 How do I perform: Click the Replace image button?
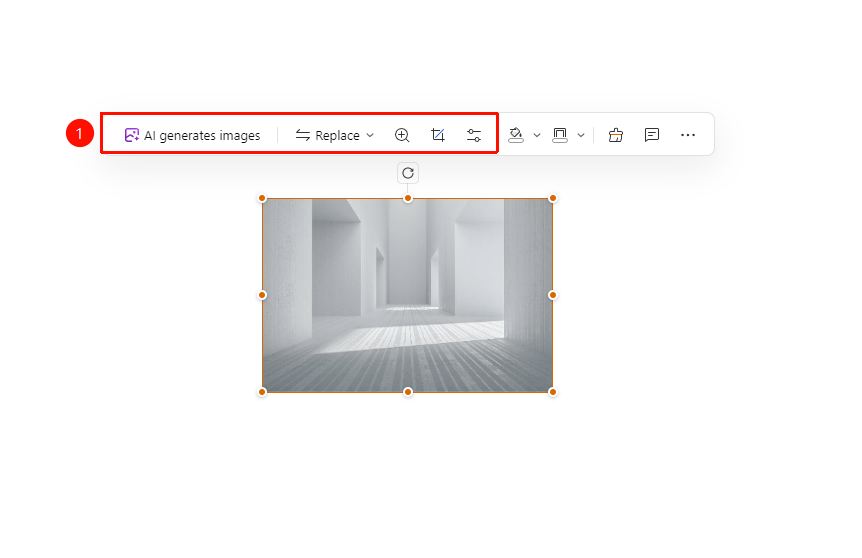coord(328,135)
